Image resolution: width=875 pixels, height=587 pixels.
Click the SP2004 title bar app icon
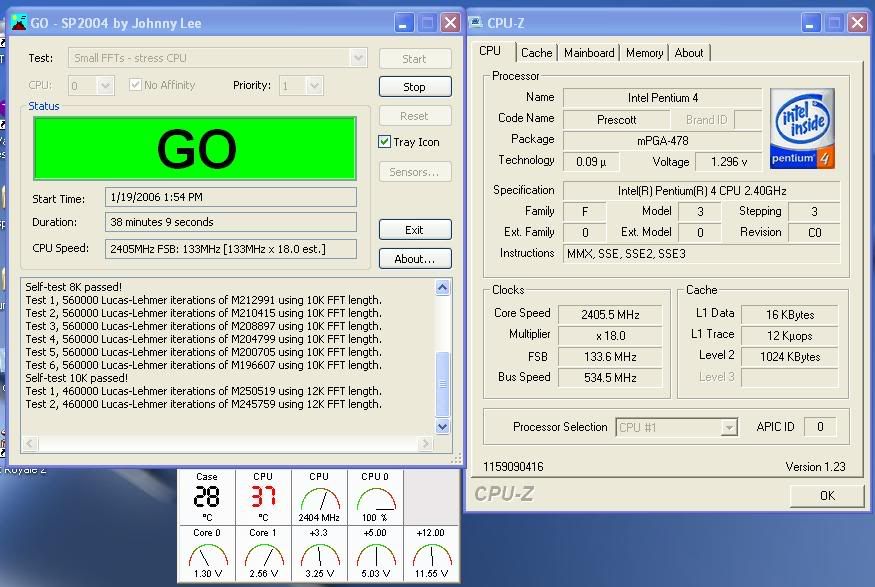coord(18,22)
